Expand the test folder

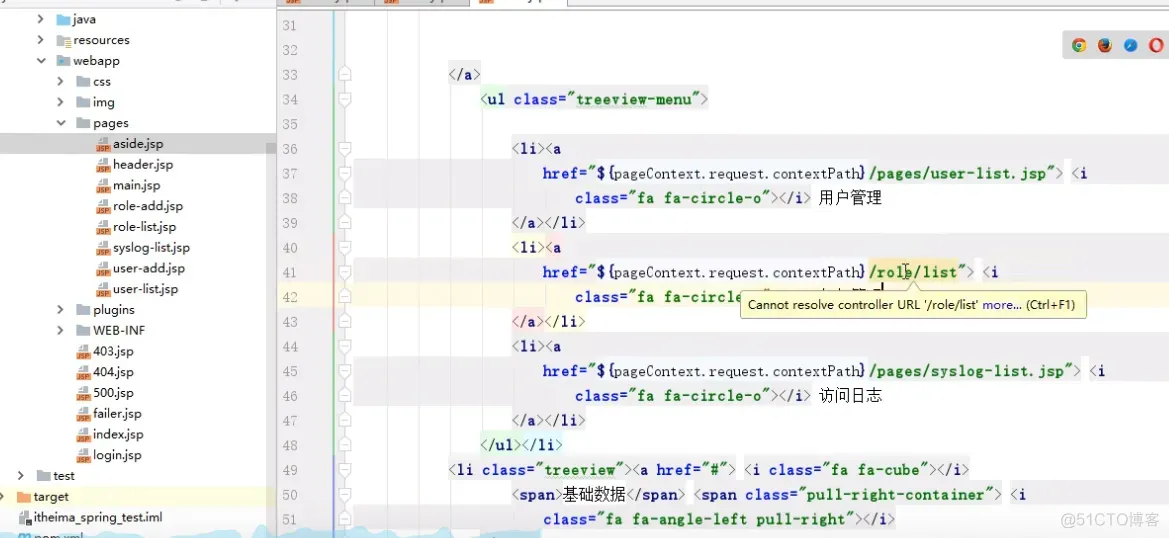21,476
